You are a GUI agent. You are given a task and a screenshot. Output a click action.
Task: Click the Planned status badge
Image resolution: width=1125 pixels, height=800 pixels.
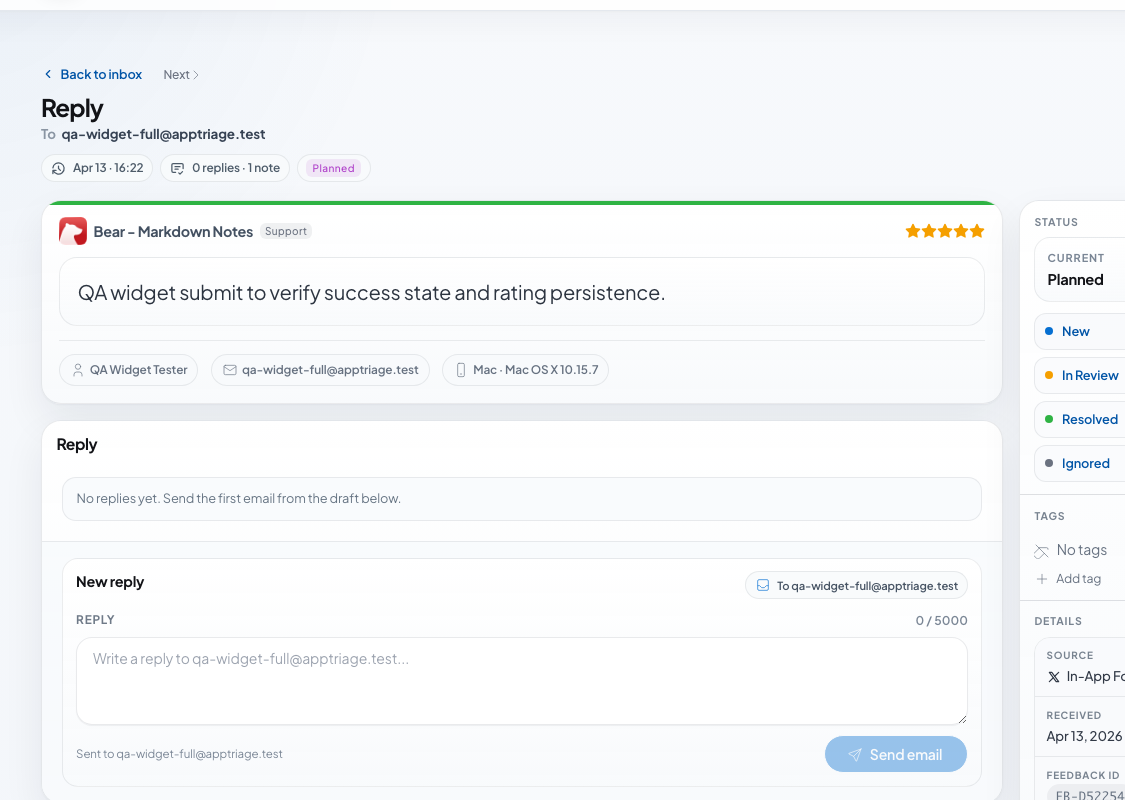pos(333,168)
